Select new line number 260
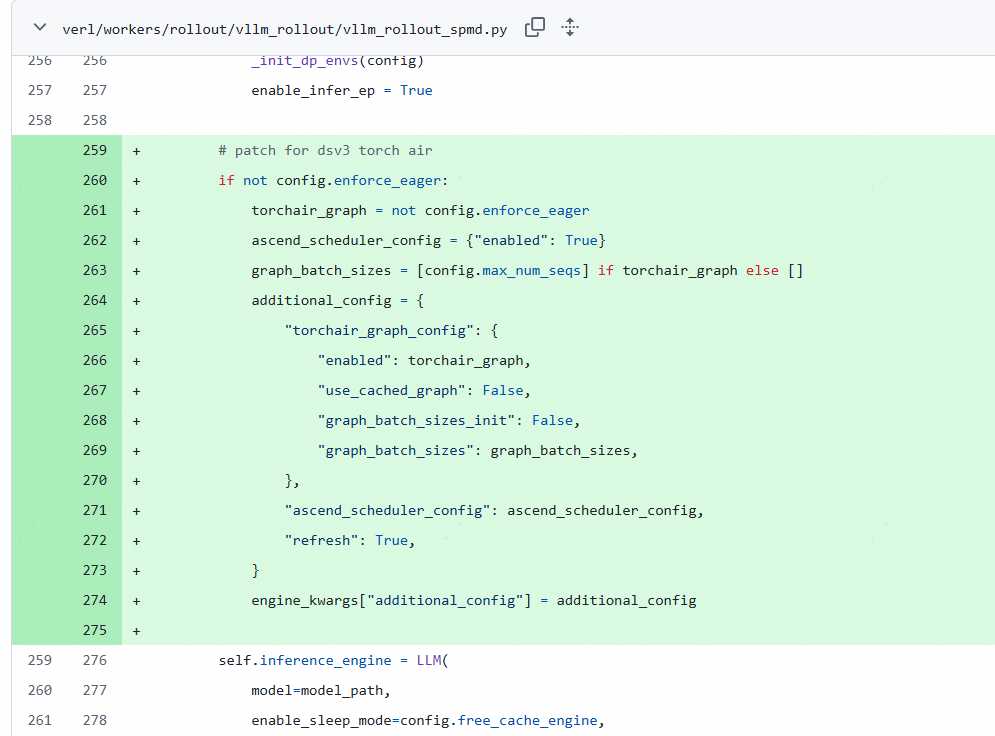The height and width of the screenshot is (736, 995). click(x=95, y=180)
